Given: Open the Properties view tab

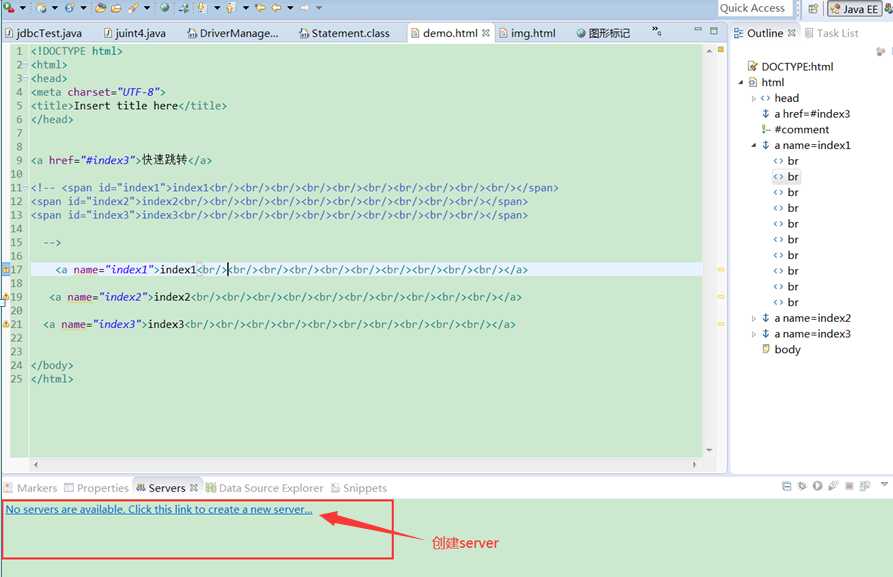Looking at the screenshot, I should point(96,488).
